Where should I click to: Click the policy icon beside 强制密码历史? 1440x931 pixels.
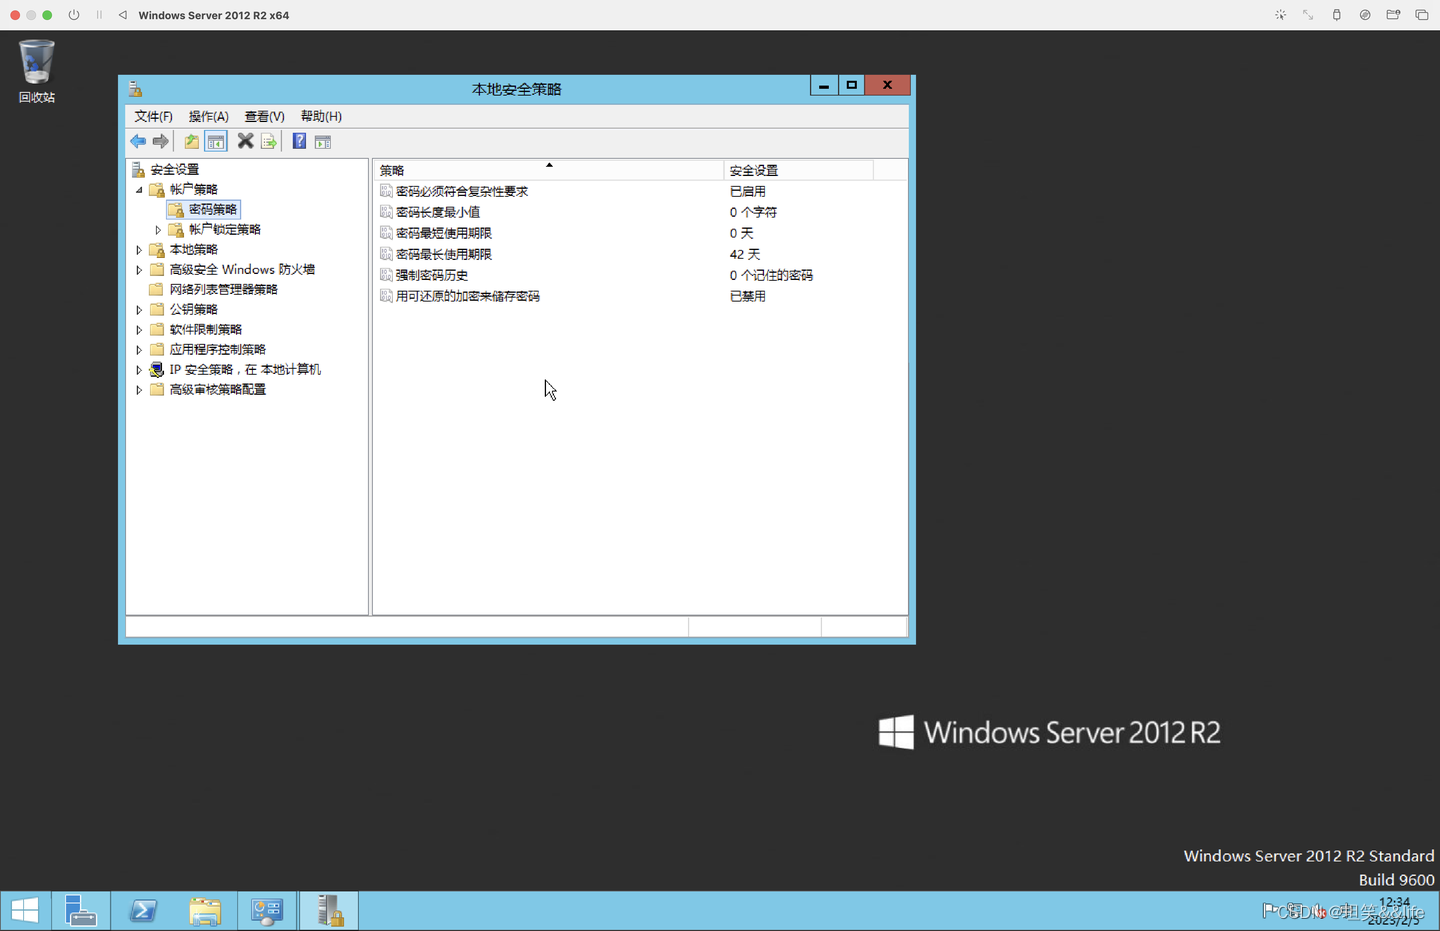click(386, 275)
